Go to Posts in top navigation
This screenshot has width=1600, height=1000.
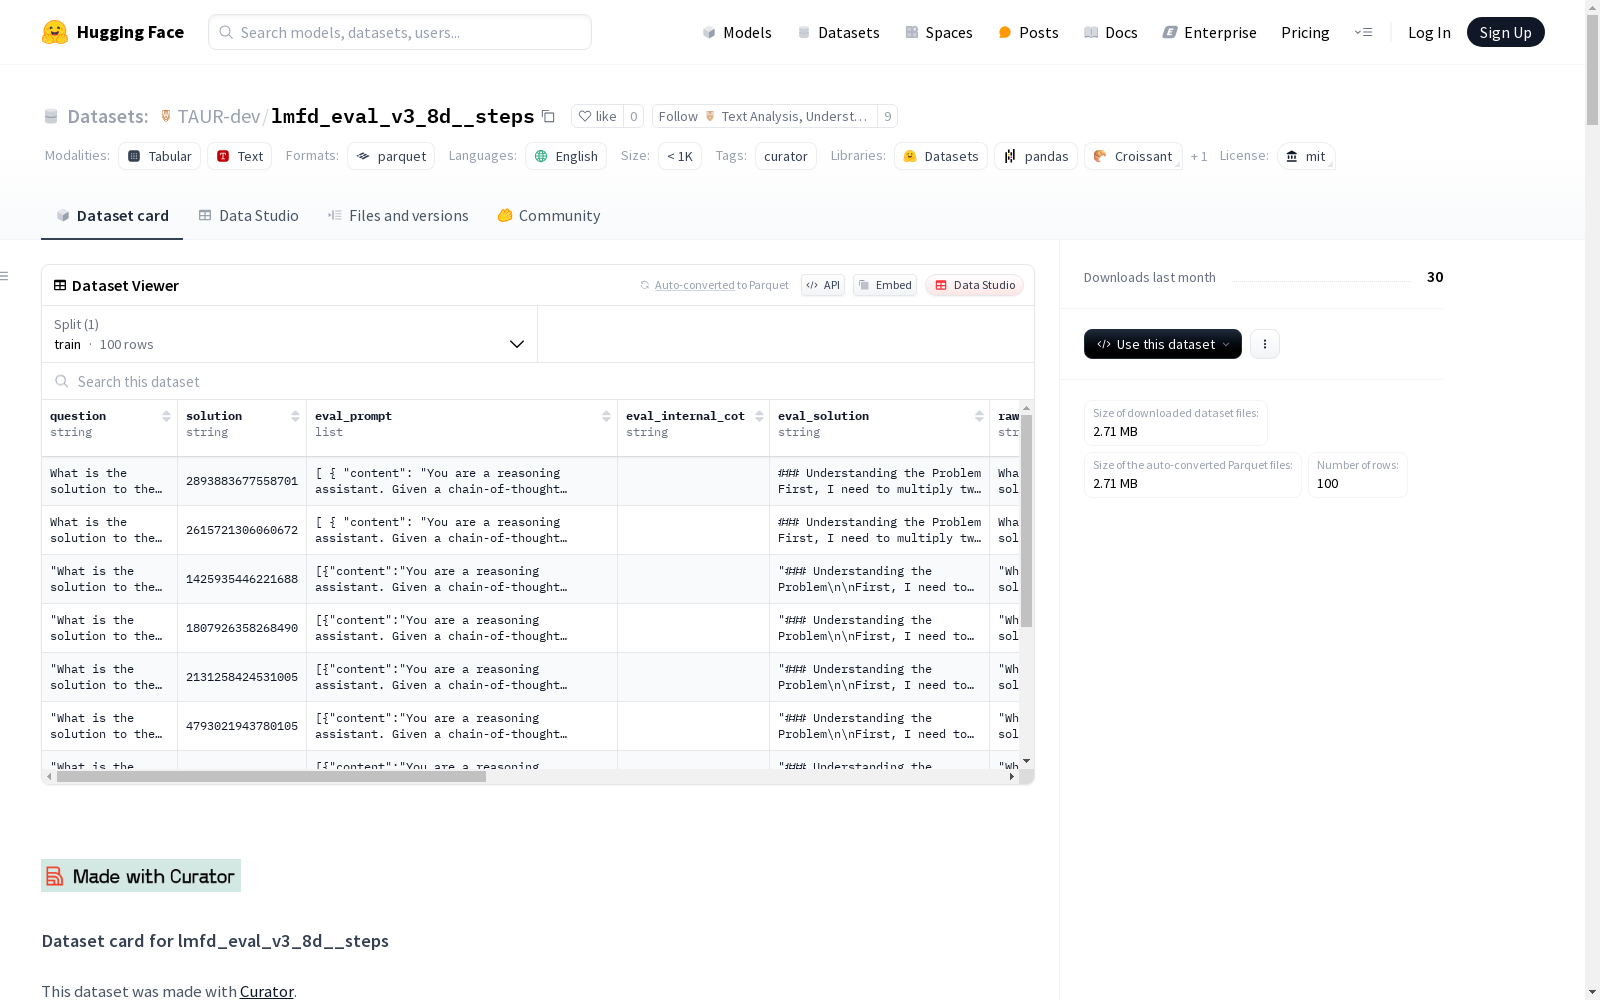coord(1028,32)
